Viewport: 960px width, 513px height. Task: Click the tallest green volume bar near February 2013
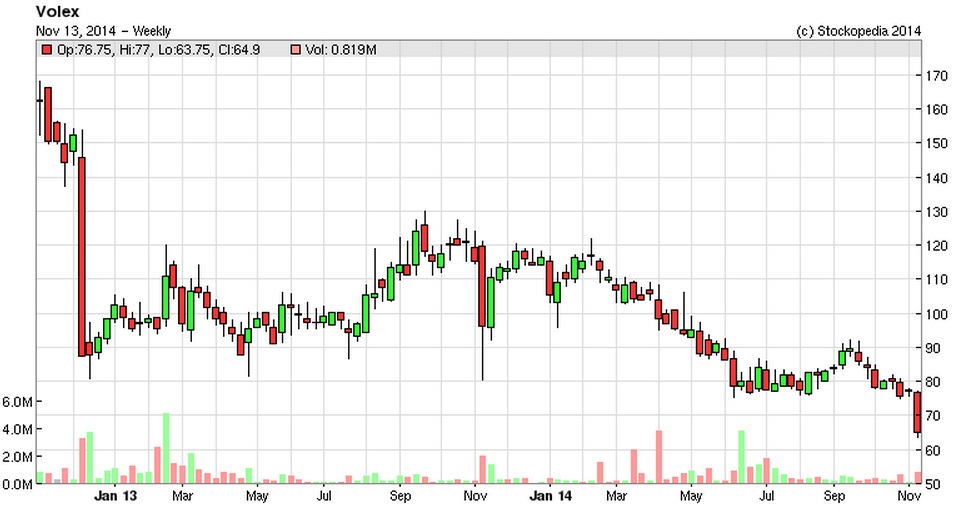coord(166,448)
